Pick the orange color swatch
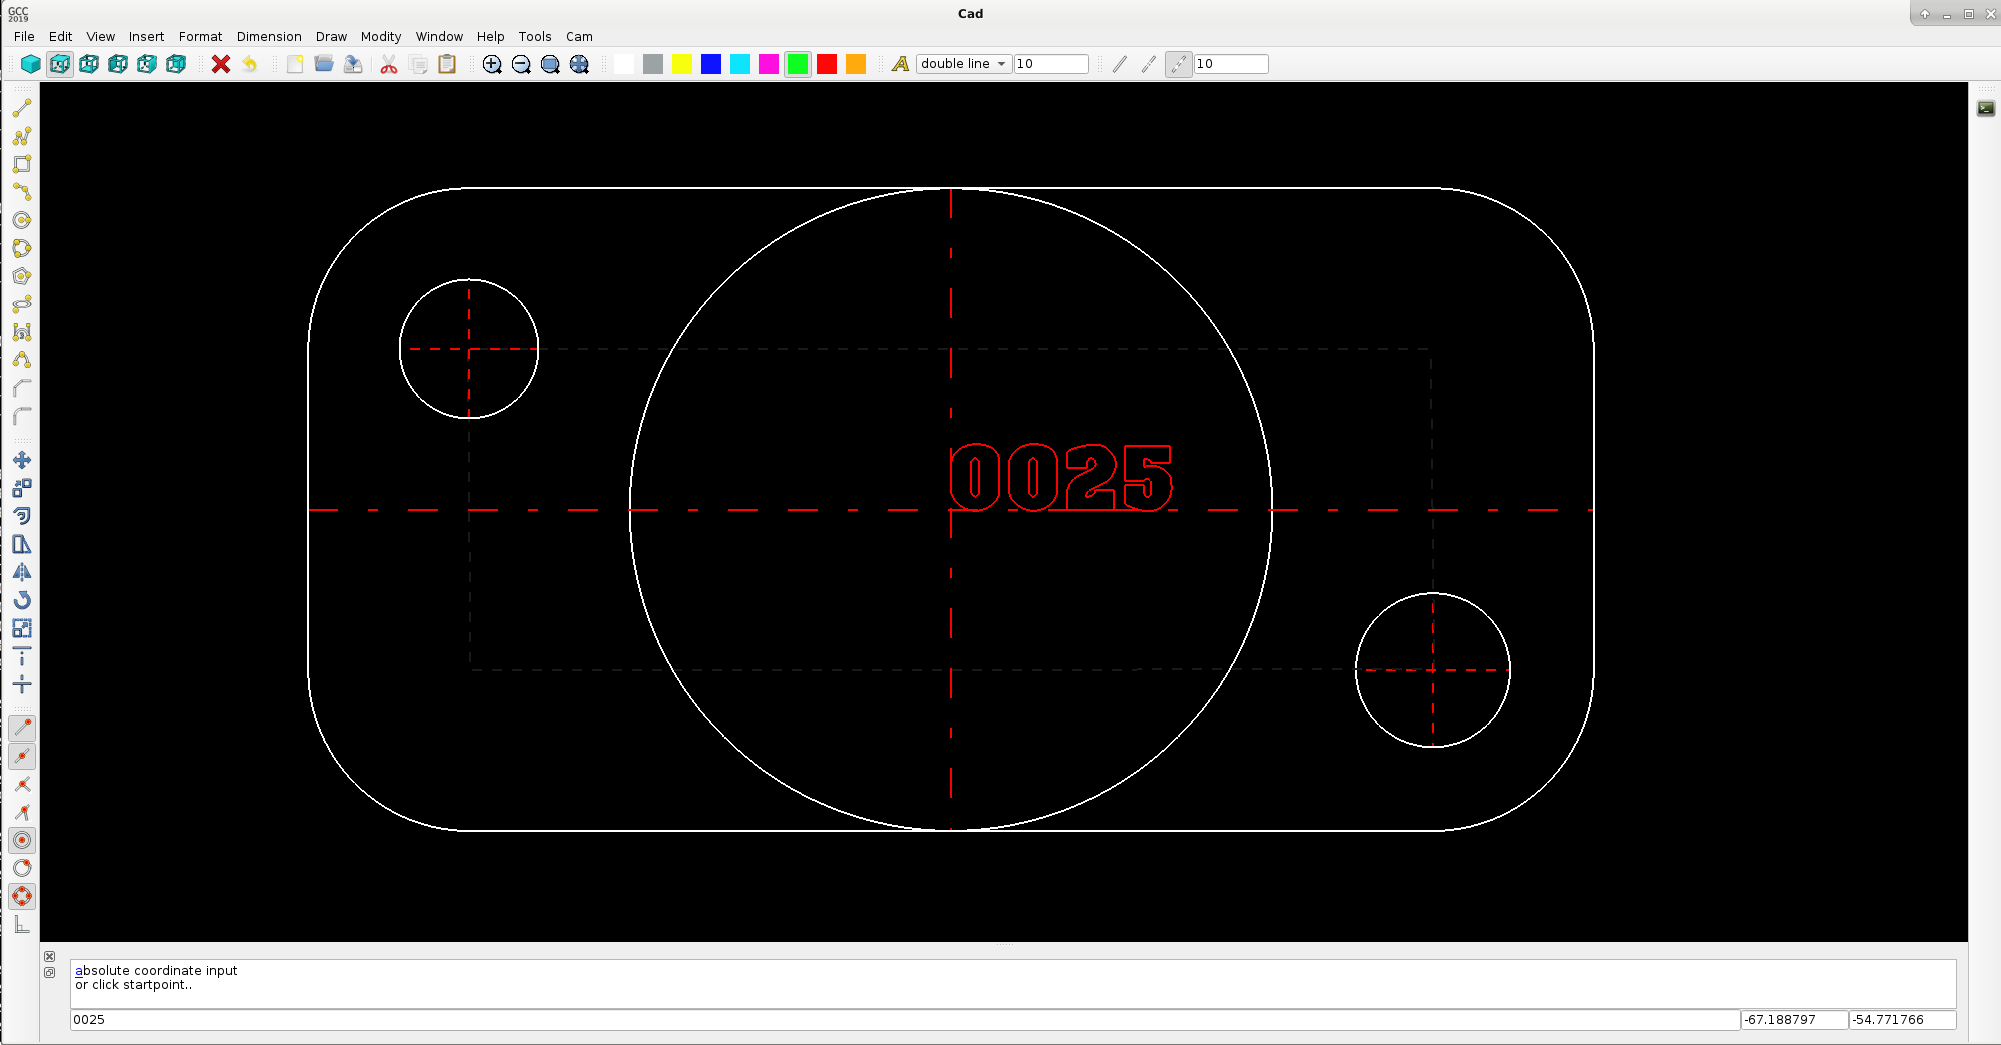 tap(856, 64)
